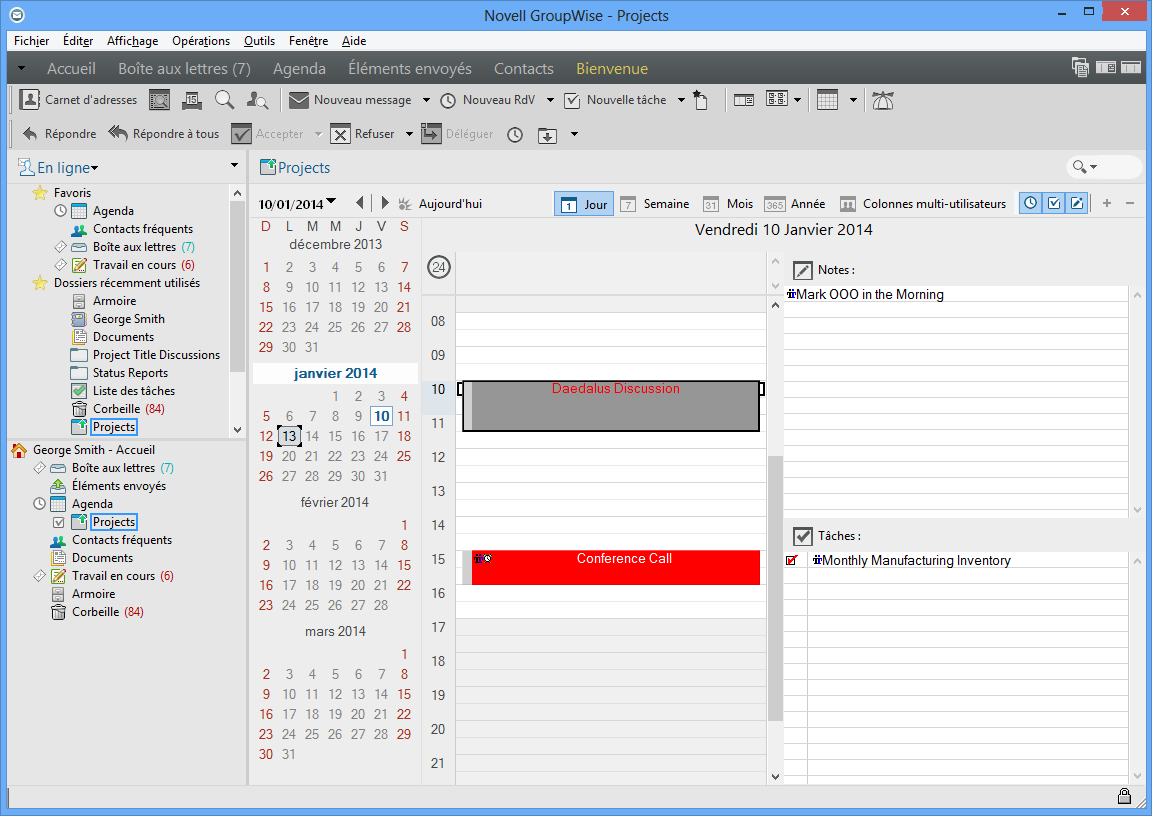This screenshot has height=816, width=1152.
Task: Toggle the appointments clock display filter
Action: (1031, 203)
